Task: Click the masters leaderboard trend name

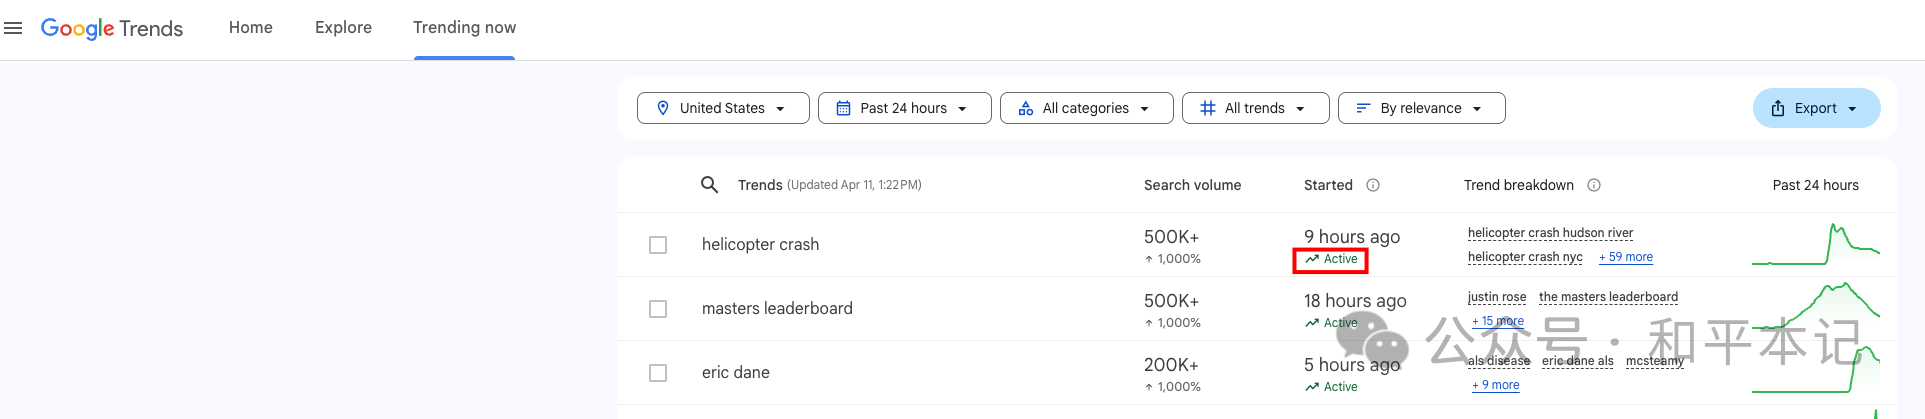Action: pyautogui.click(x=777, y=309)
